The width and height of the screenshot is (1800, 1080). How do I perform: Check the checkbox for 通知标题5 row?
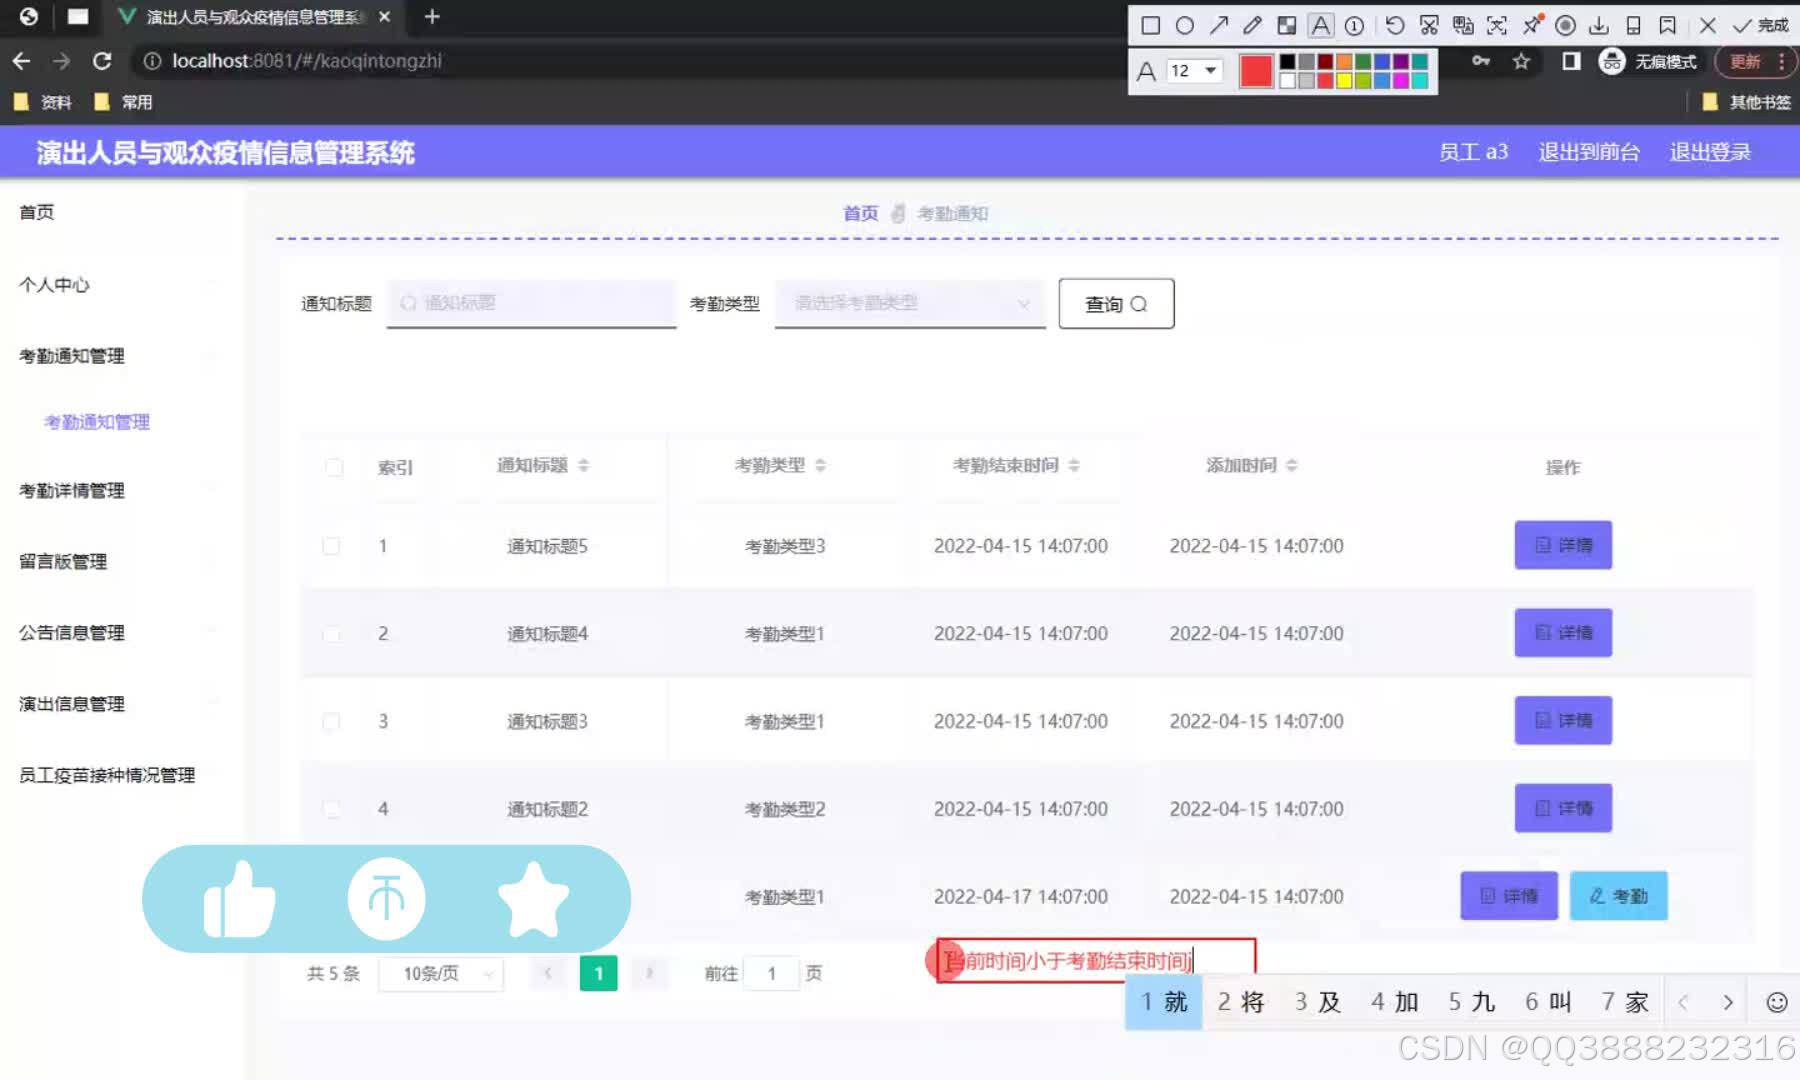[x=332, y=546]
